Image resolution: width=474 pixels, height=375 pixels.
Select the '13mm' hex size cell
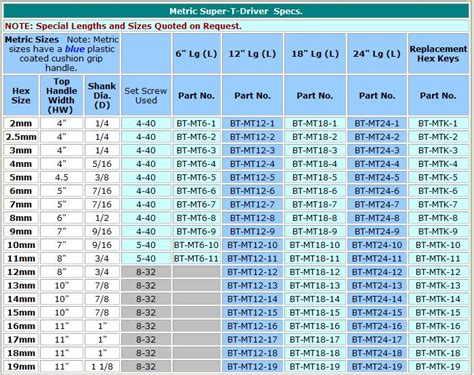[x=21, y=286]
